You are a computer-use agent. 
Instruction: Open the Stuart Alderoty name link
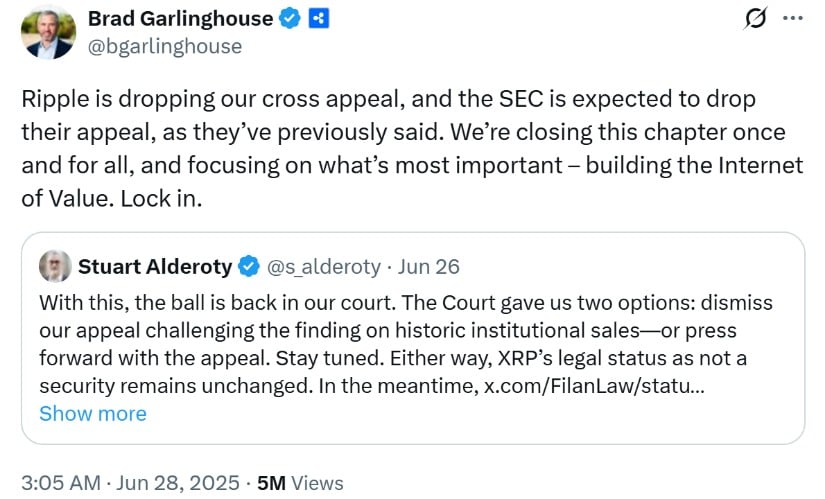pyautogui.click(x=155, y=266)
